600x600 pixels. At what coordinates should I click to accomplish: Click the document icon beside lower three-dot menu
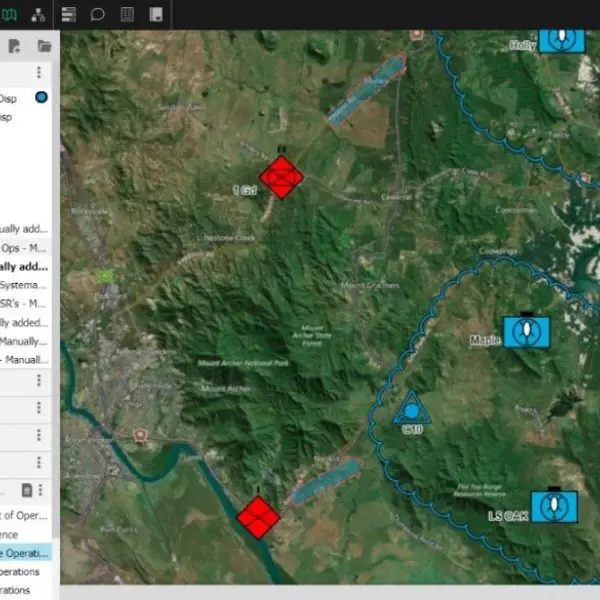(x=28, y=490)
